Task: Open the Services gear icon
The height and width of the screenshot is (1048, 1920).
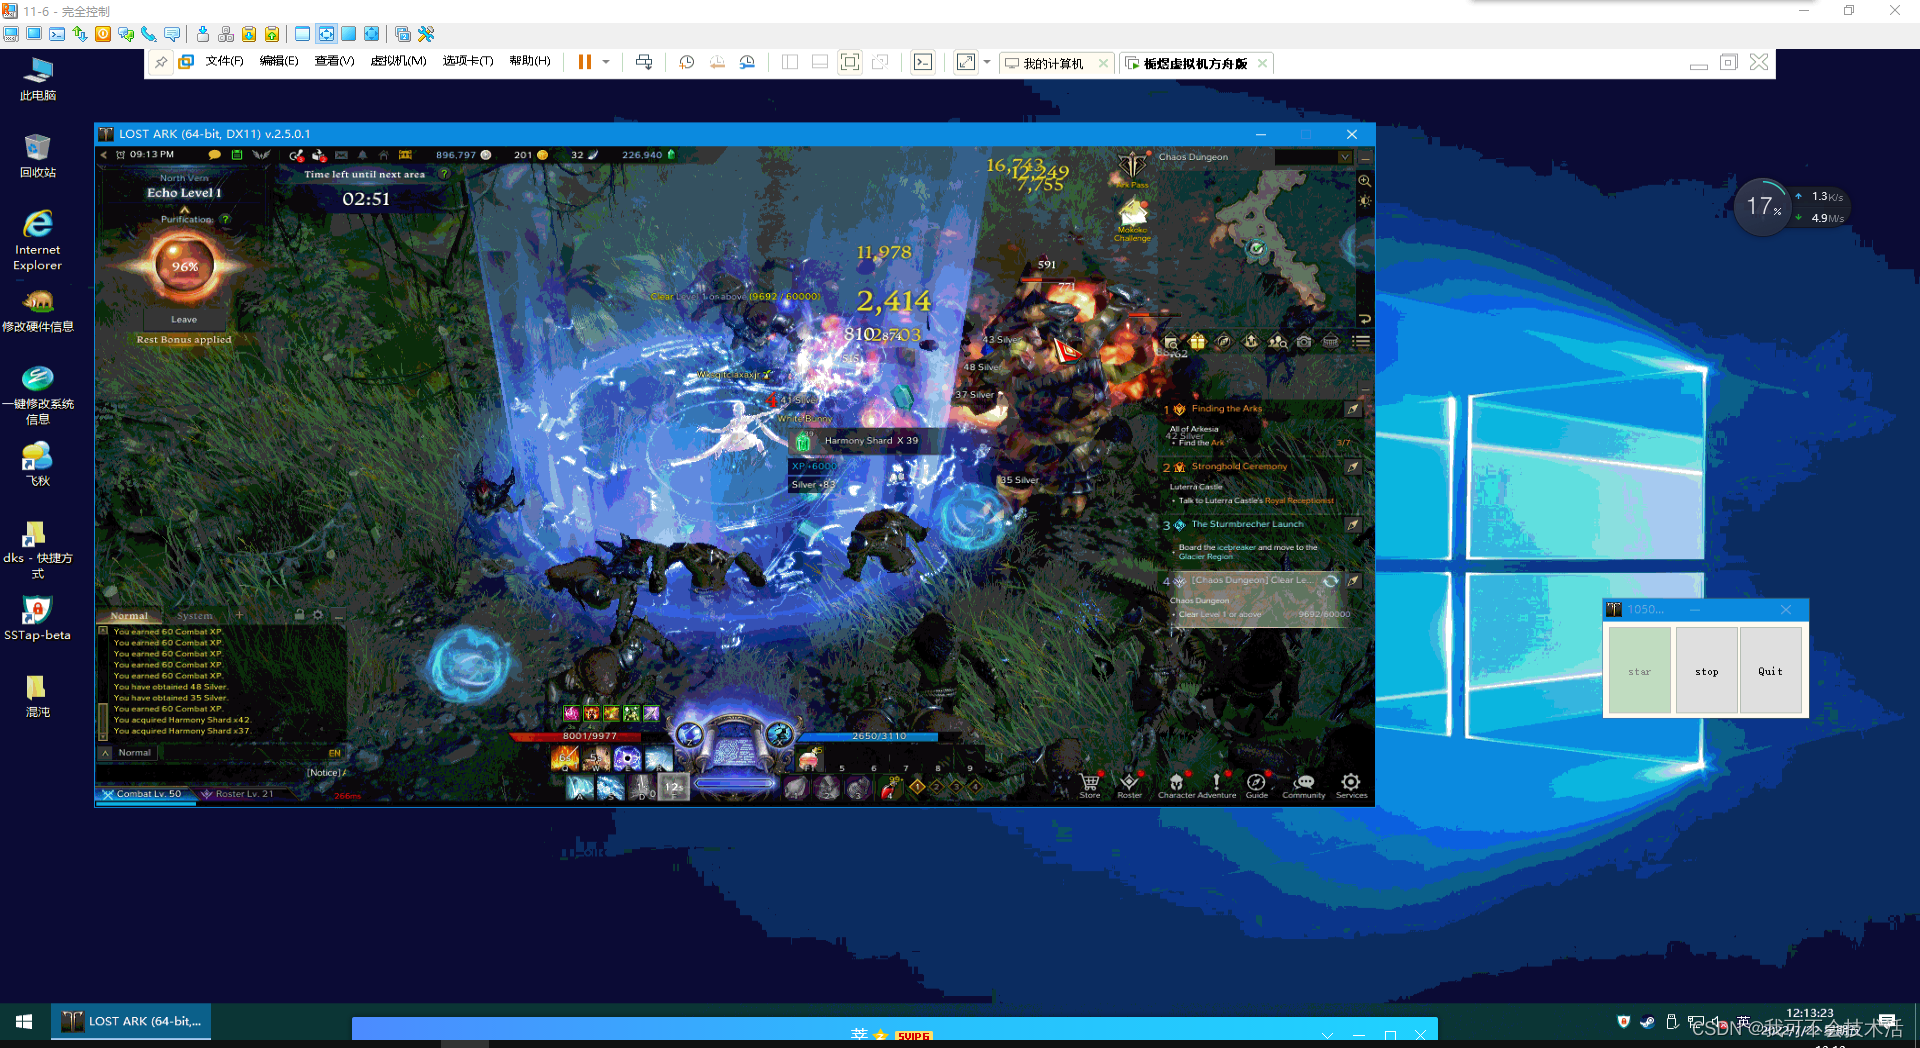Action: [x=1351, y=782]
